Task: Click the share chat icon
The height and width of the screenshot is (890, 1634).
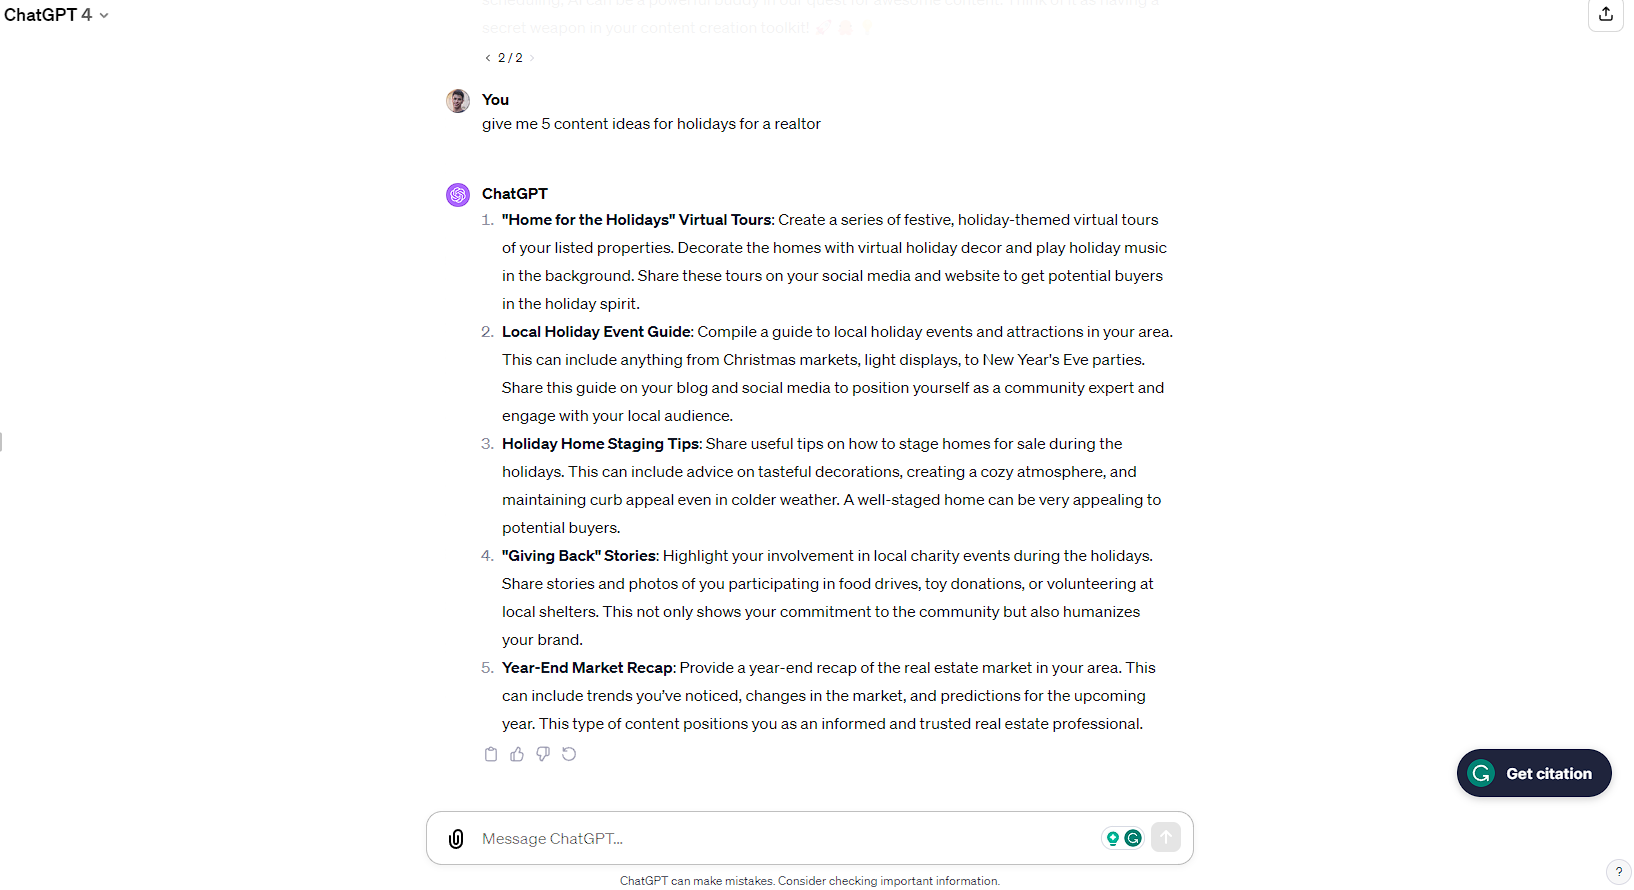Action: pos(1605,14)
